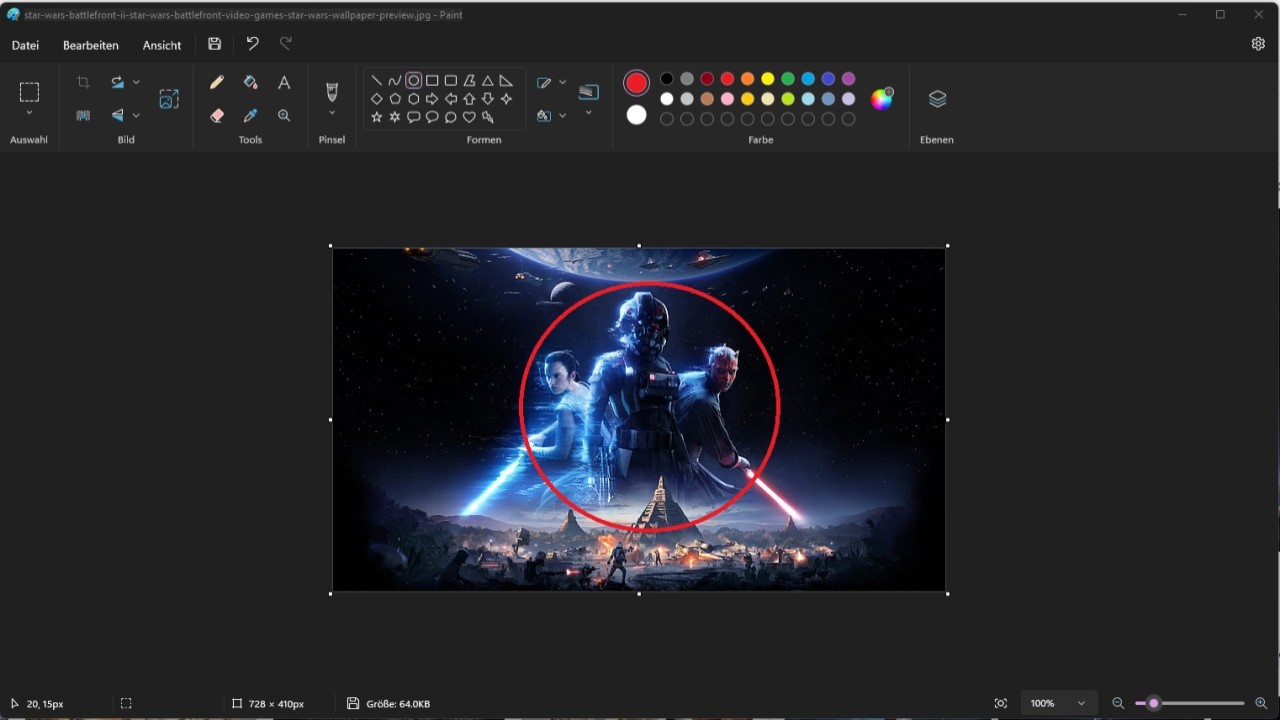
Task: Select the Pencil tool
Action: click(x=217, y=82)
